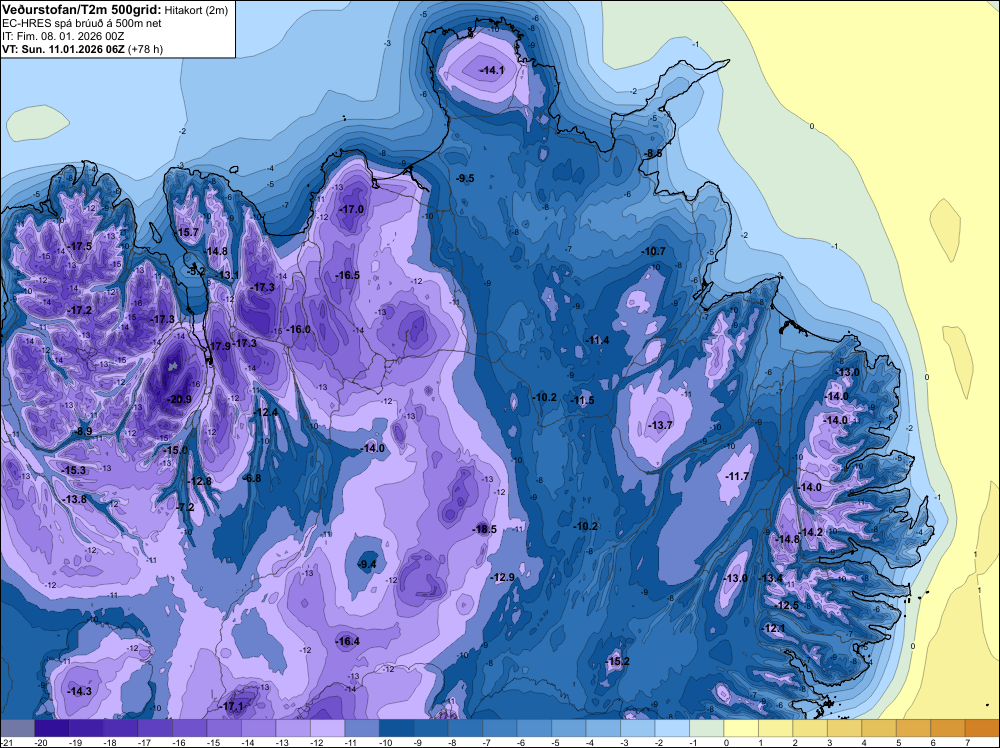Click the '(+78 h)' forecast offset text

click(x=146, y=48)
